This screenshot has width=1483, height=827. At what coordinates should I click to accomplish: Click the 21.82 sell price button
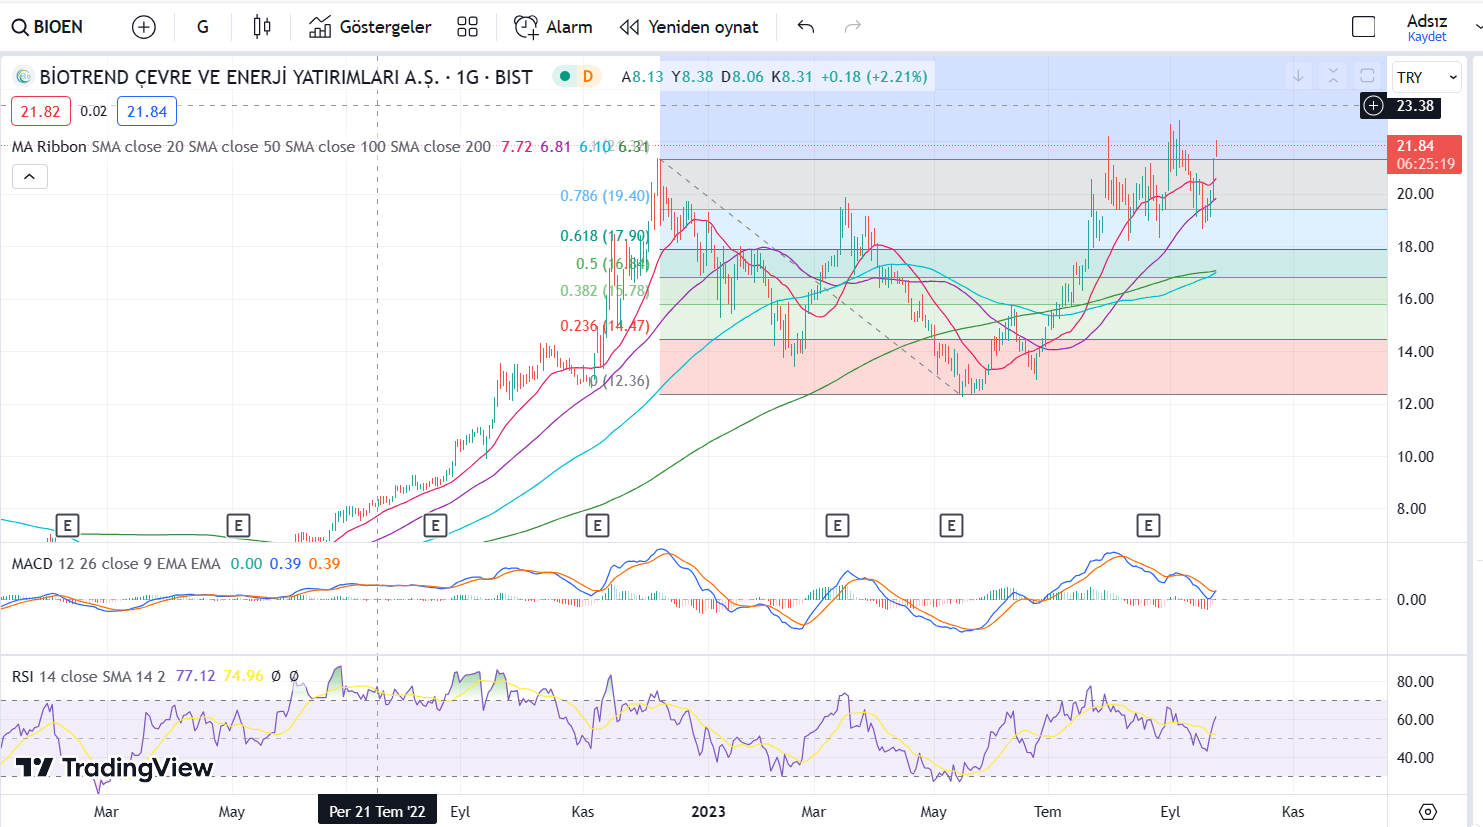click(41, 112)
